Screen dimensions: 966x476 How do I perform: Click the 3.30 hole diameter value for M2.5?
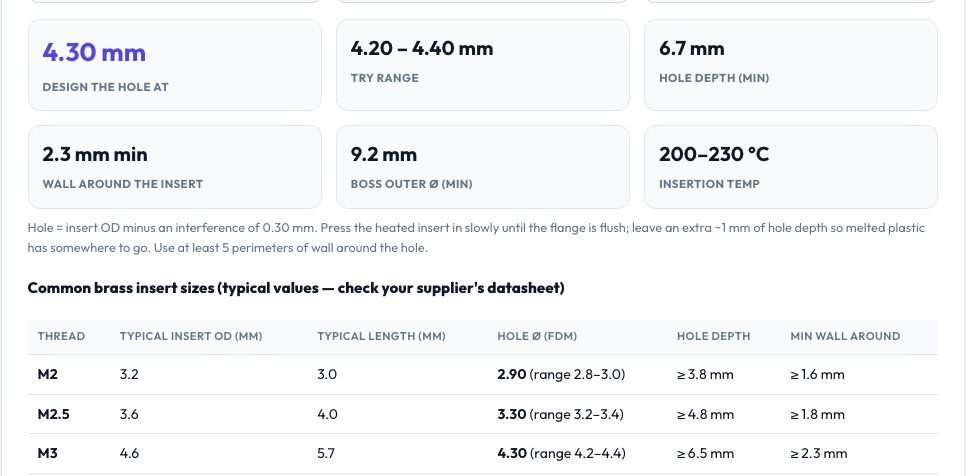tap(511, 414)
